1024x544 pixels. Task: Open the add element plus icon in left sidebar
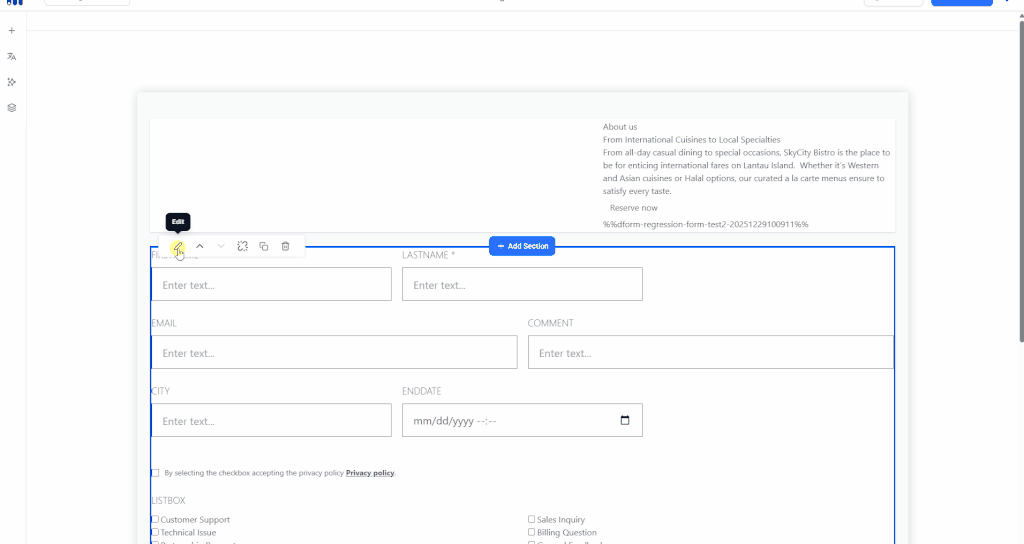12,31
